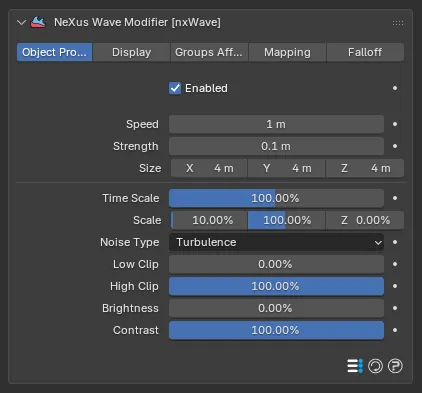422x393 pixels.
Task: Select the Size Y field
Action: pos(286,168)
